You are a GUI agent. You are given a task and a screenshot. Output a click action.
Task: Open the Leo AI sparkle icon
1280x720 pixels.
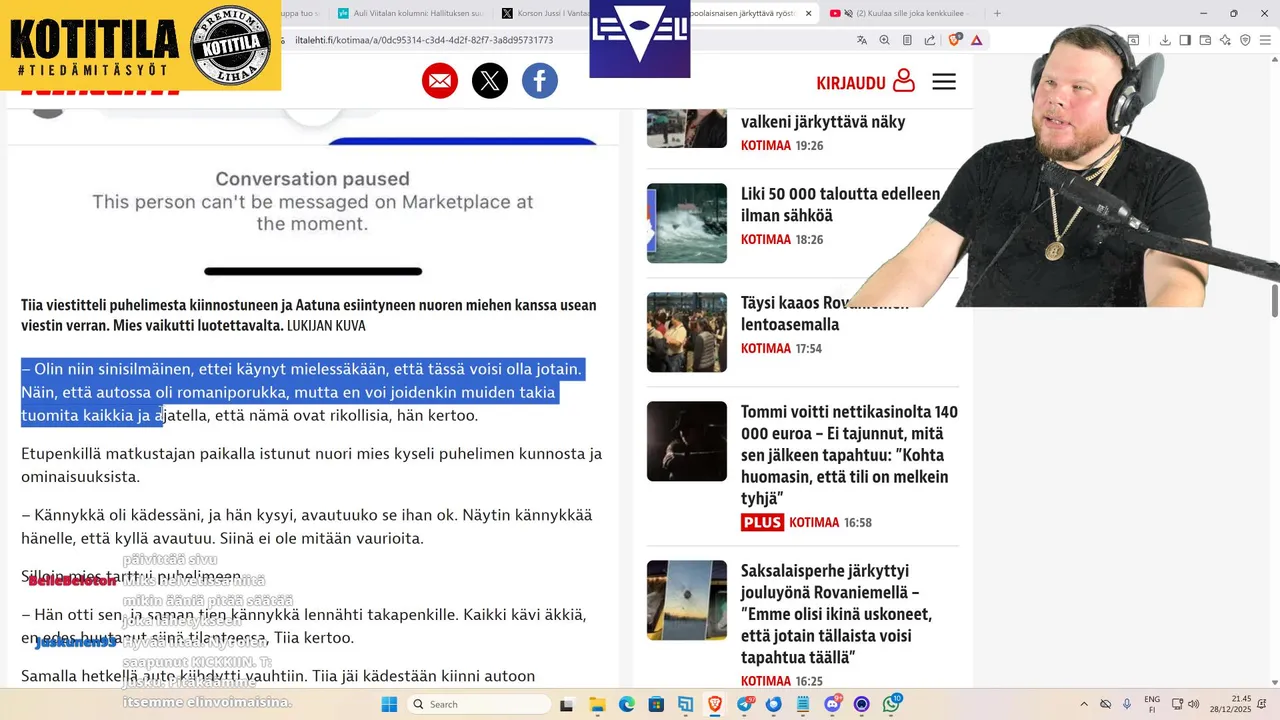(x=1225, y=40)
